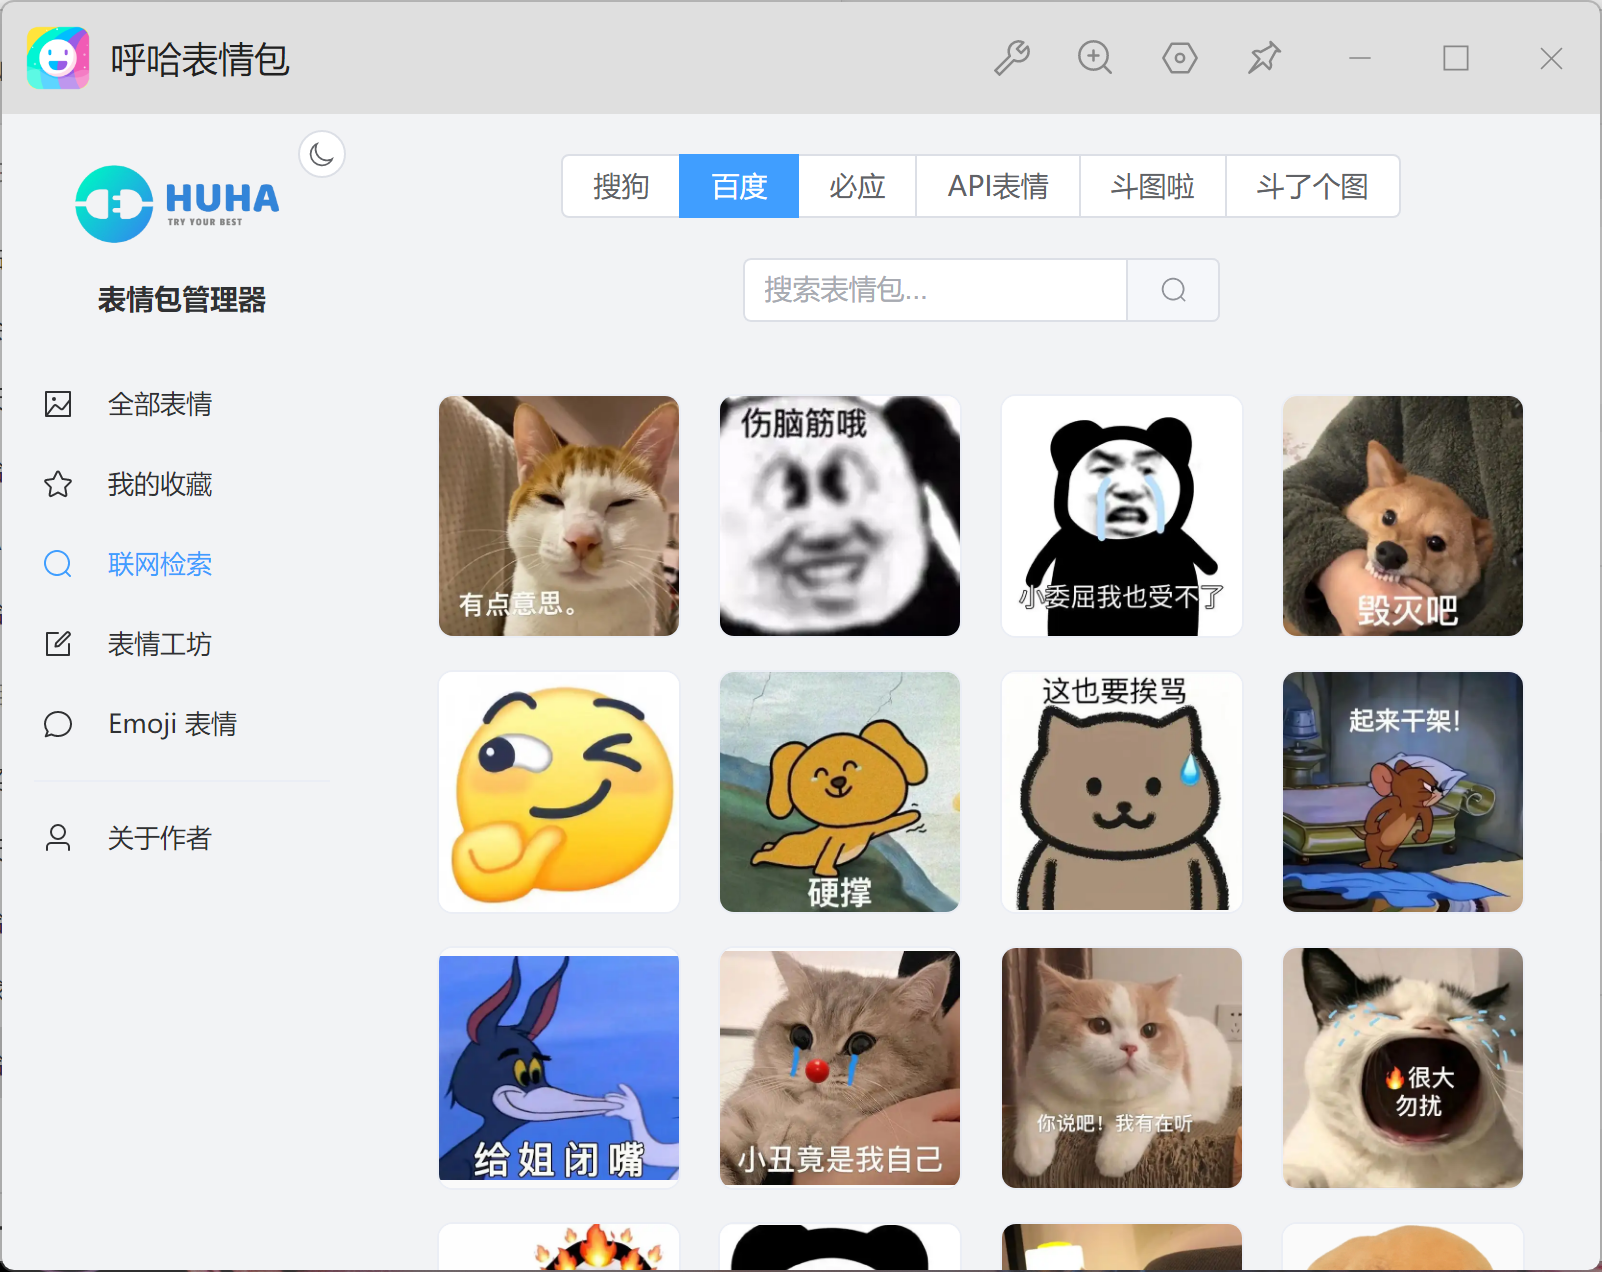
Task: Click the edit icon beside 表情工坊
Action: (58, 644)
